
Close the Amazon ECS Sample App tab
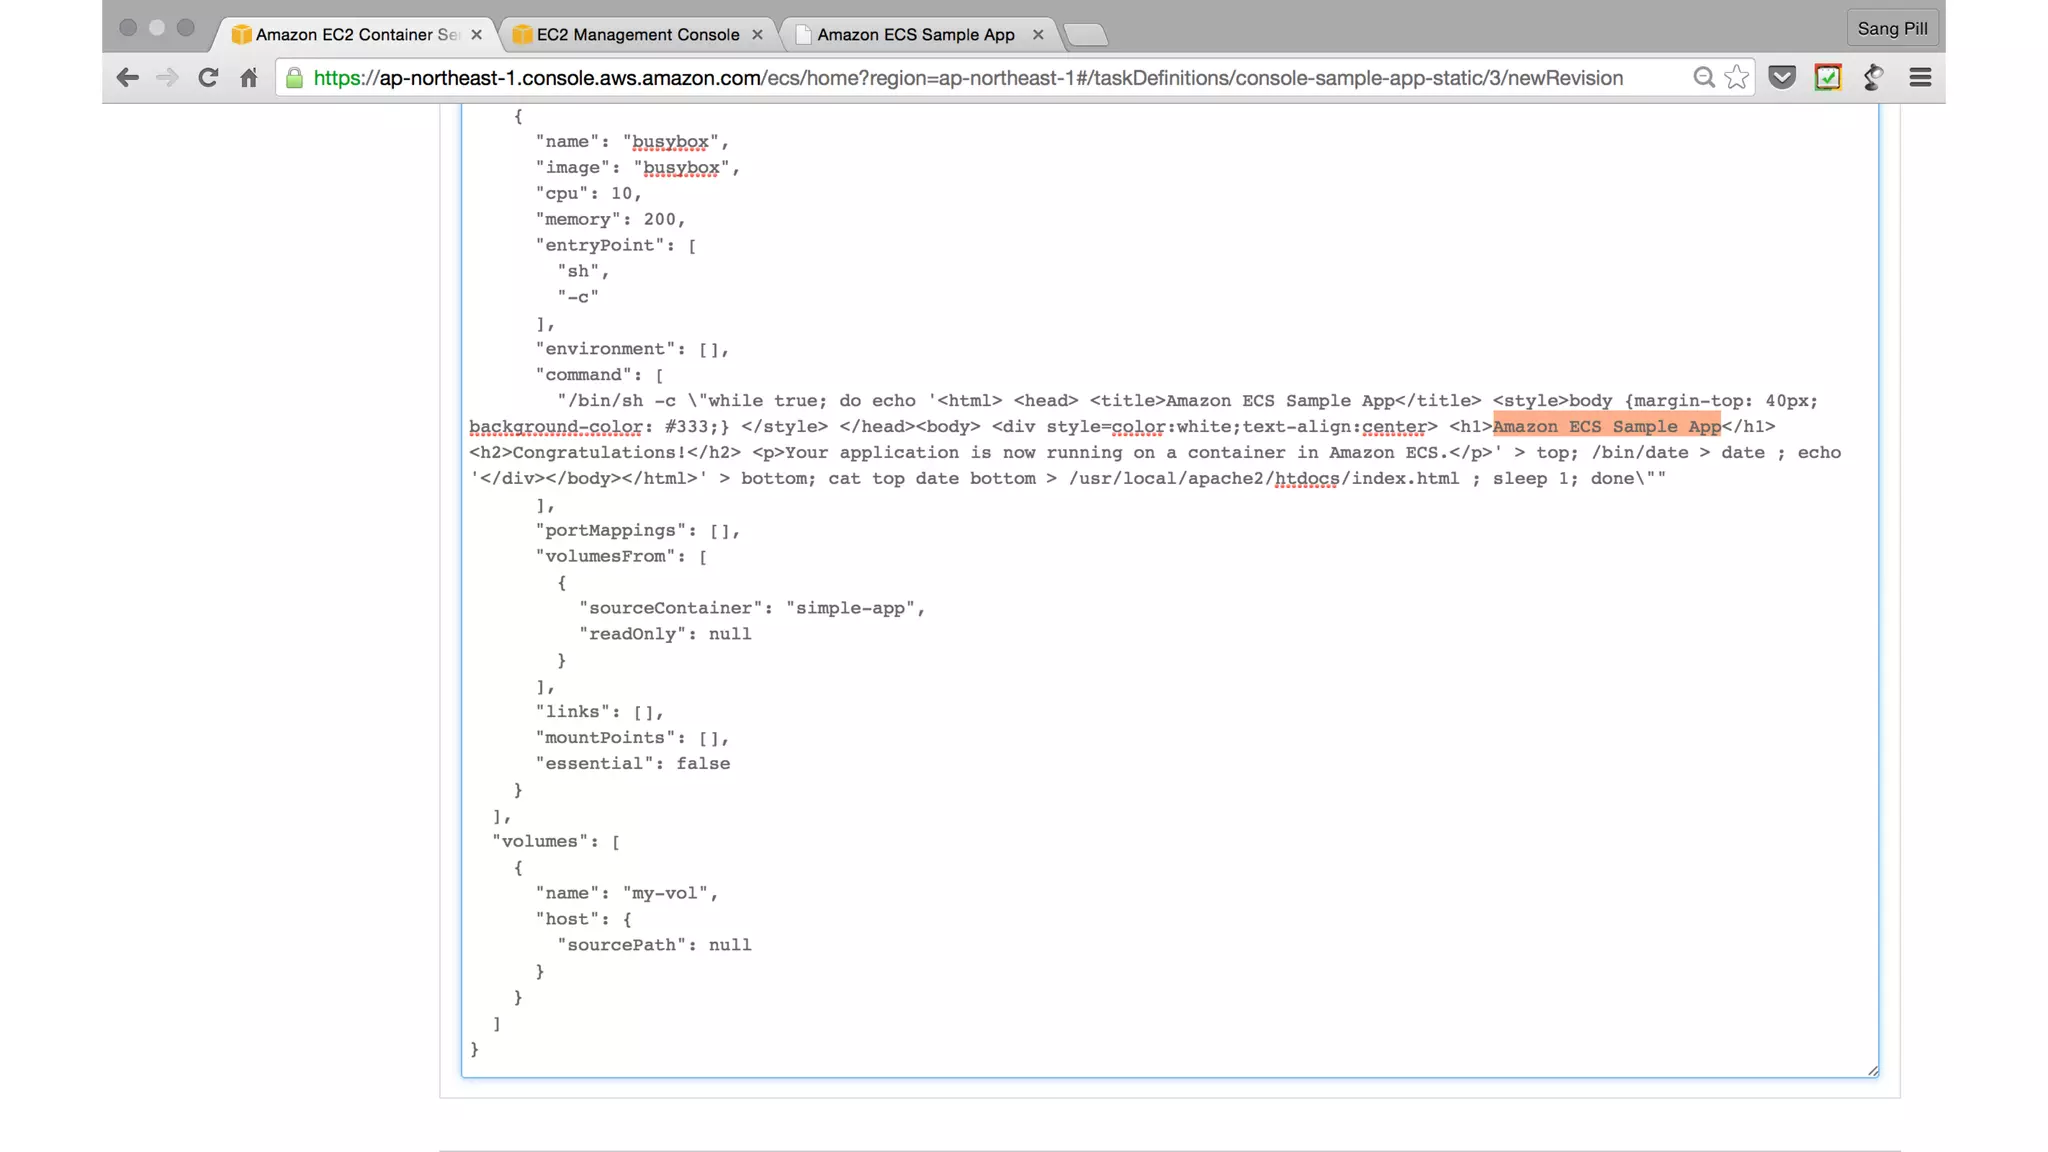[1038, 35]
